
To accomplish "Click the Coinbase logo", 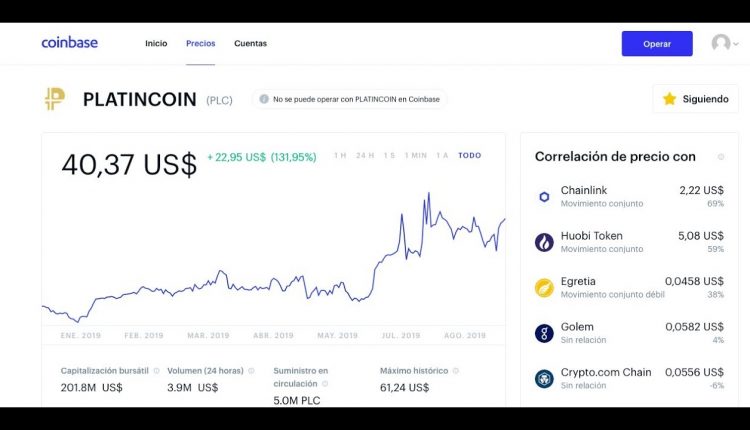I will pyautogui.click(x=69, y=43).
